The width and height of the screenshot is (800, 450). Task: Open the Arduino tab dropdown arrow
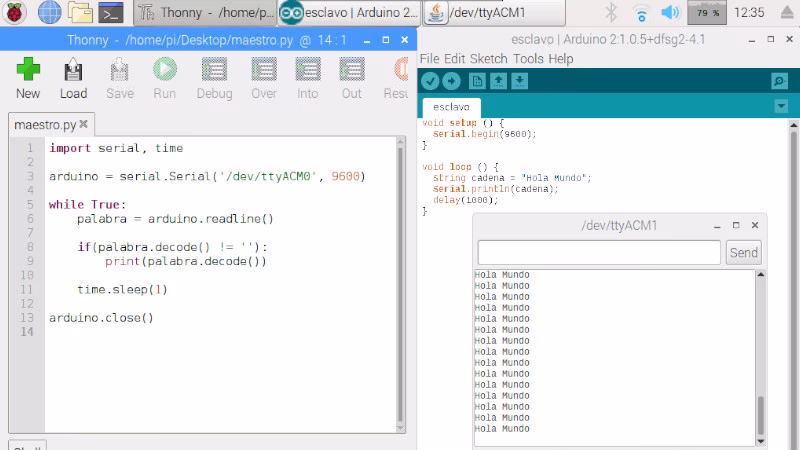coord(781,107)
